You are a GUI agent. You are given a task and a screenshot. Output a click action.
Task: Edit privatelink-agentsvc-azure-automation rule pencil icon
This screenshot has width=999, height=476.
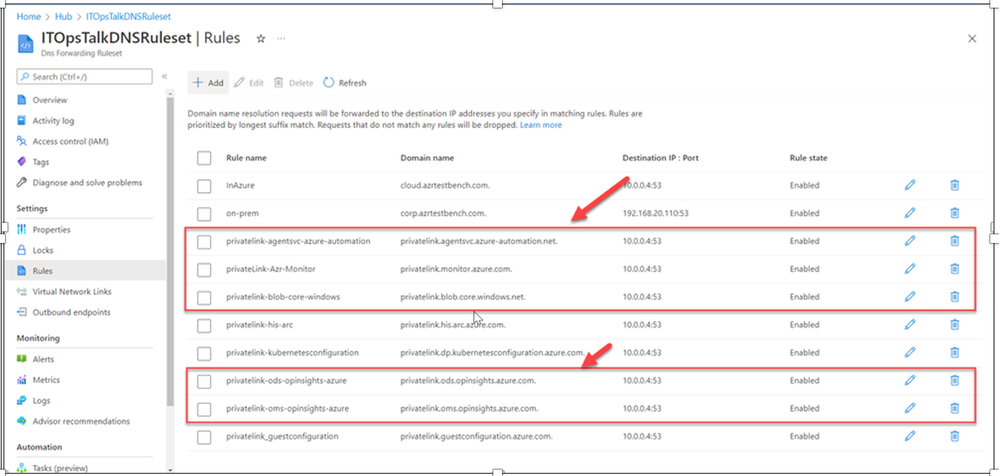910,241
